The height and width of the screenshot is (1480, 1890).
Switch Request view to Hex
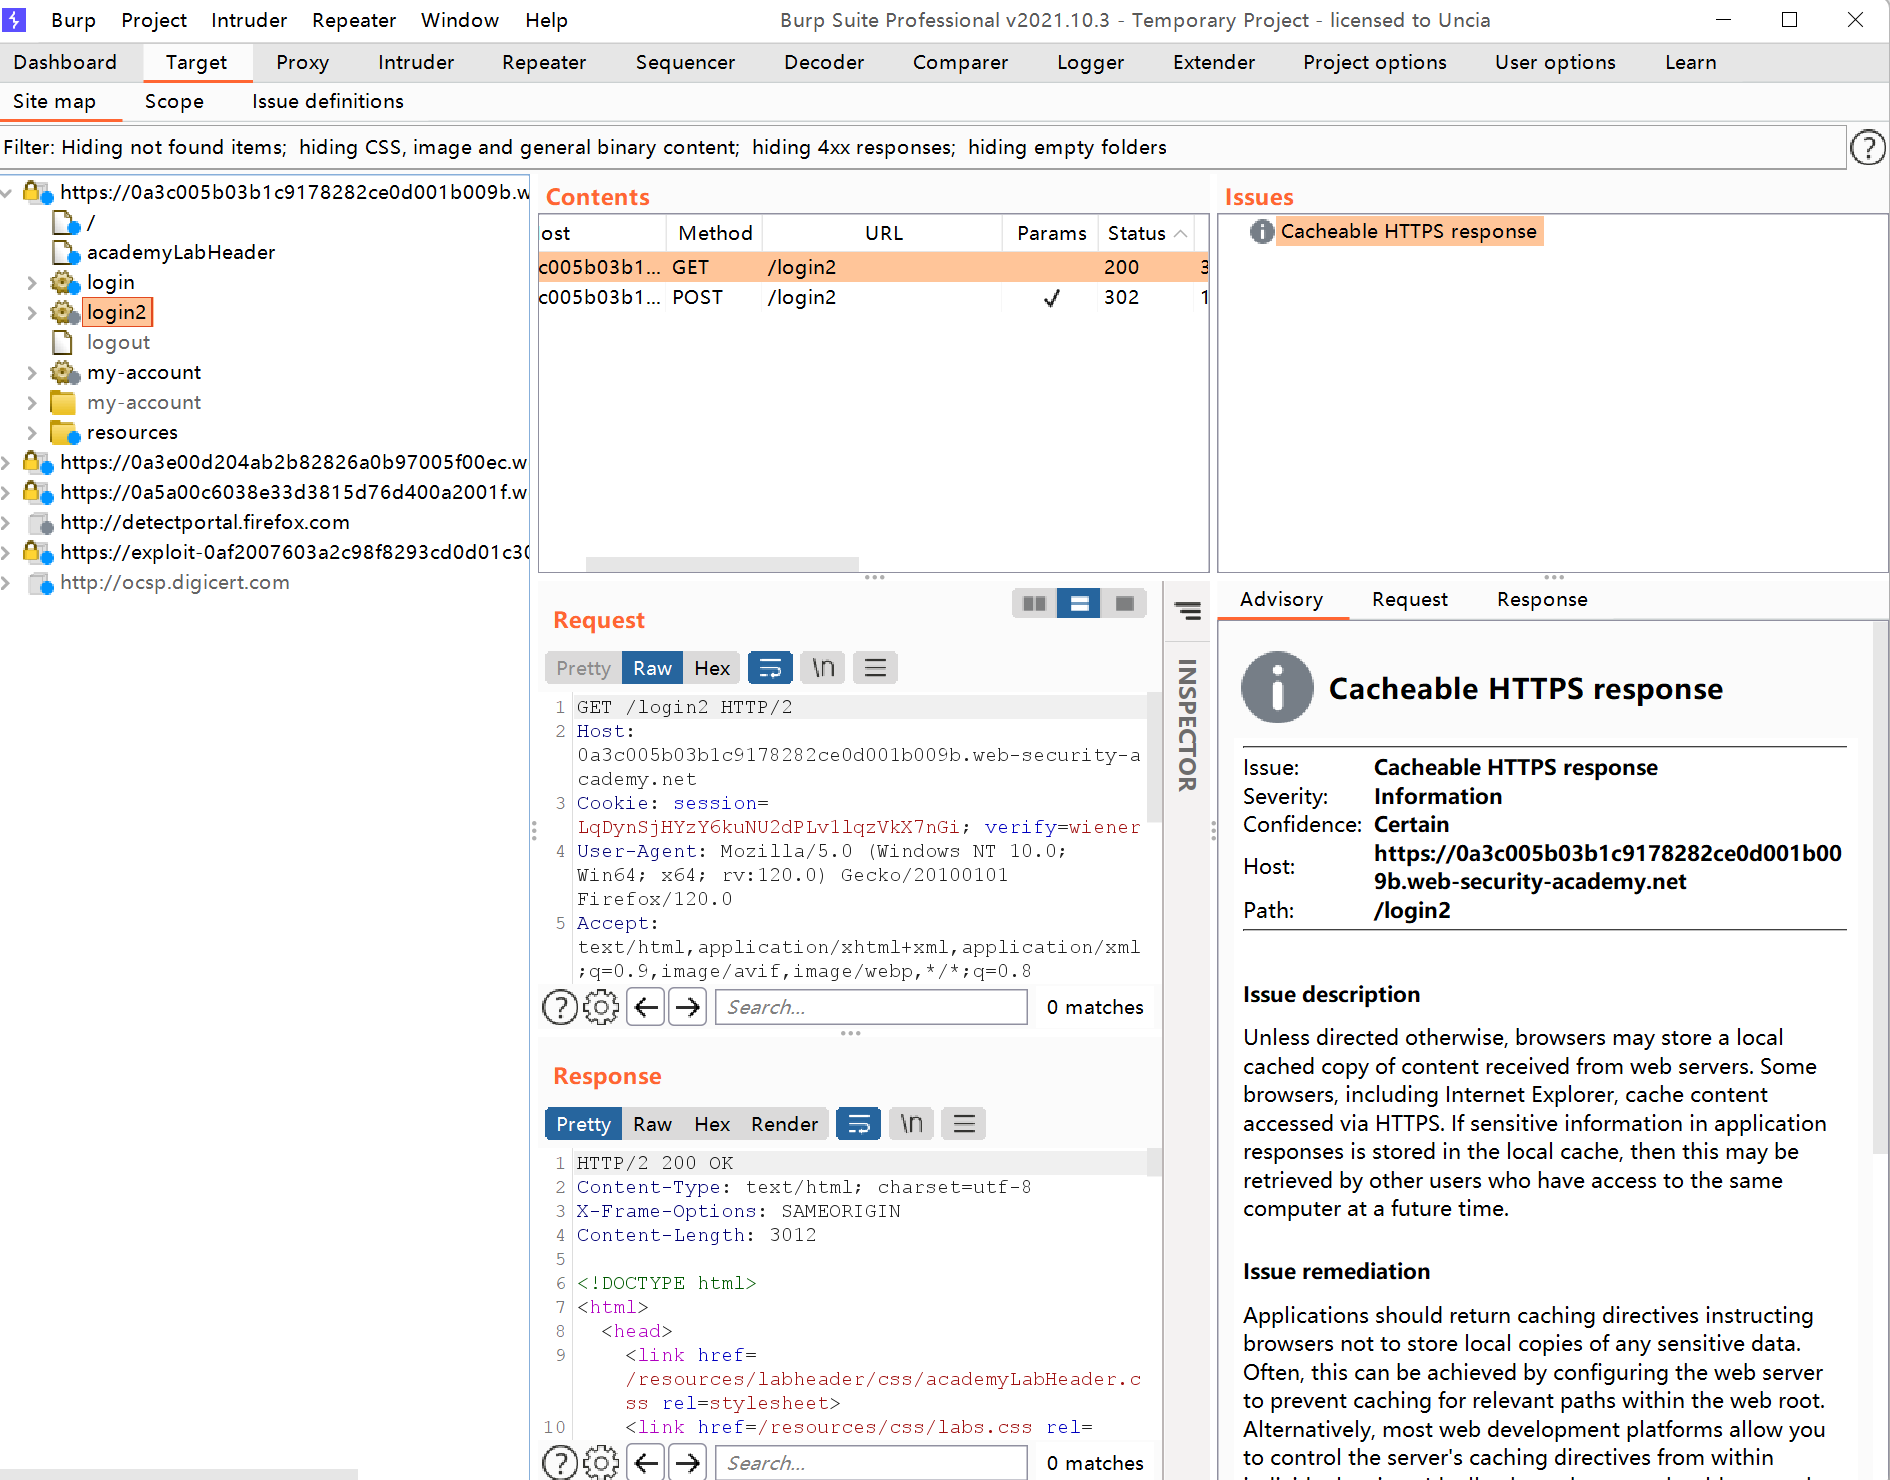tap(712, 668)
